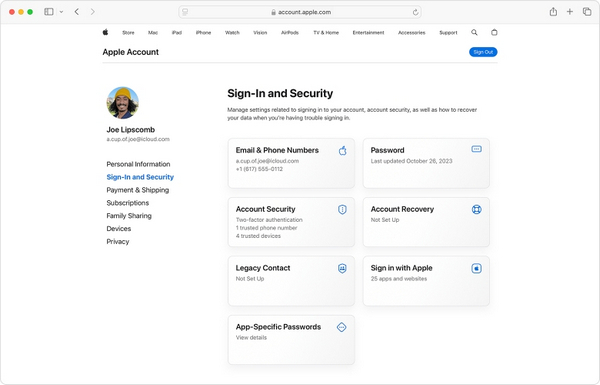The image size is (600, 385).
Task: Click 'Joe Lipscomb' name under photo
Action: (x=130, y=130)
